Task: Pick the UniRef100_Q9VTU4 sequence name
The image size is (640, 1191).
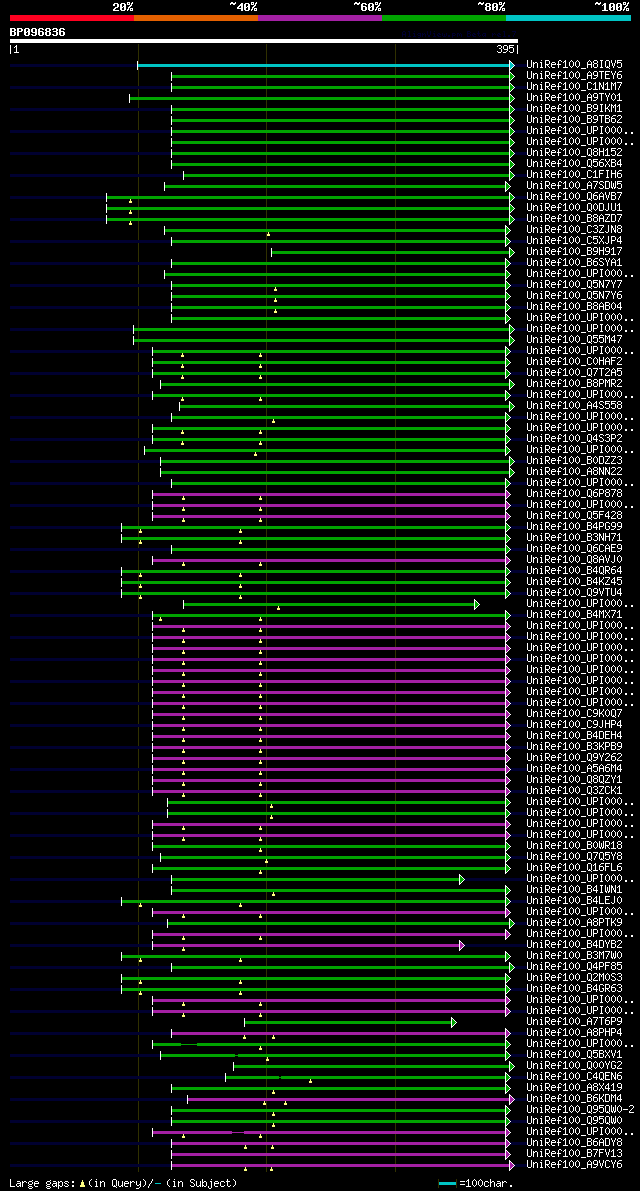Action: tap(574, 593)
